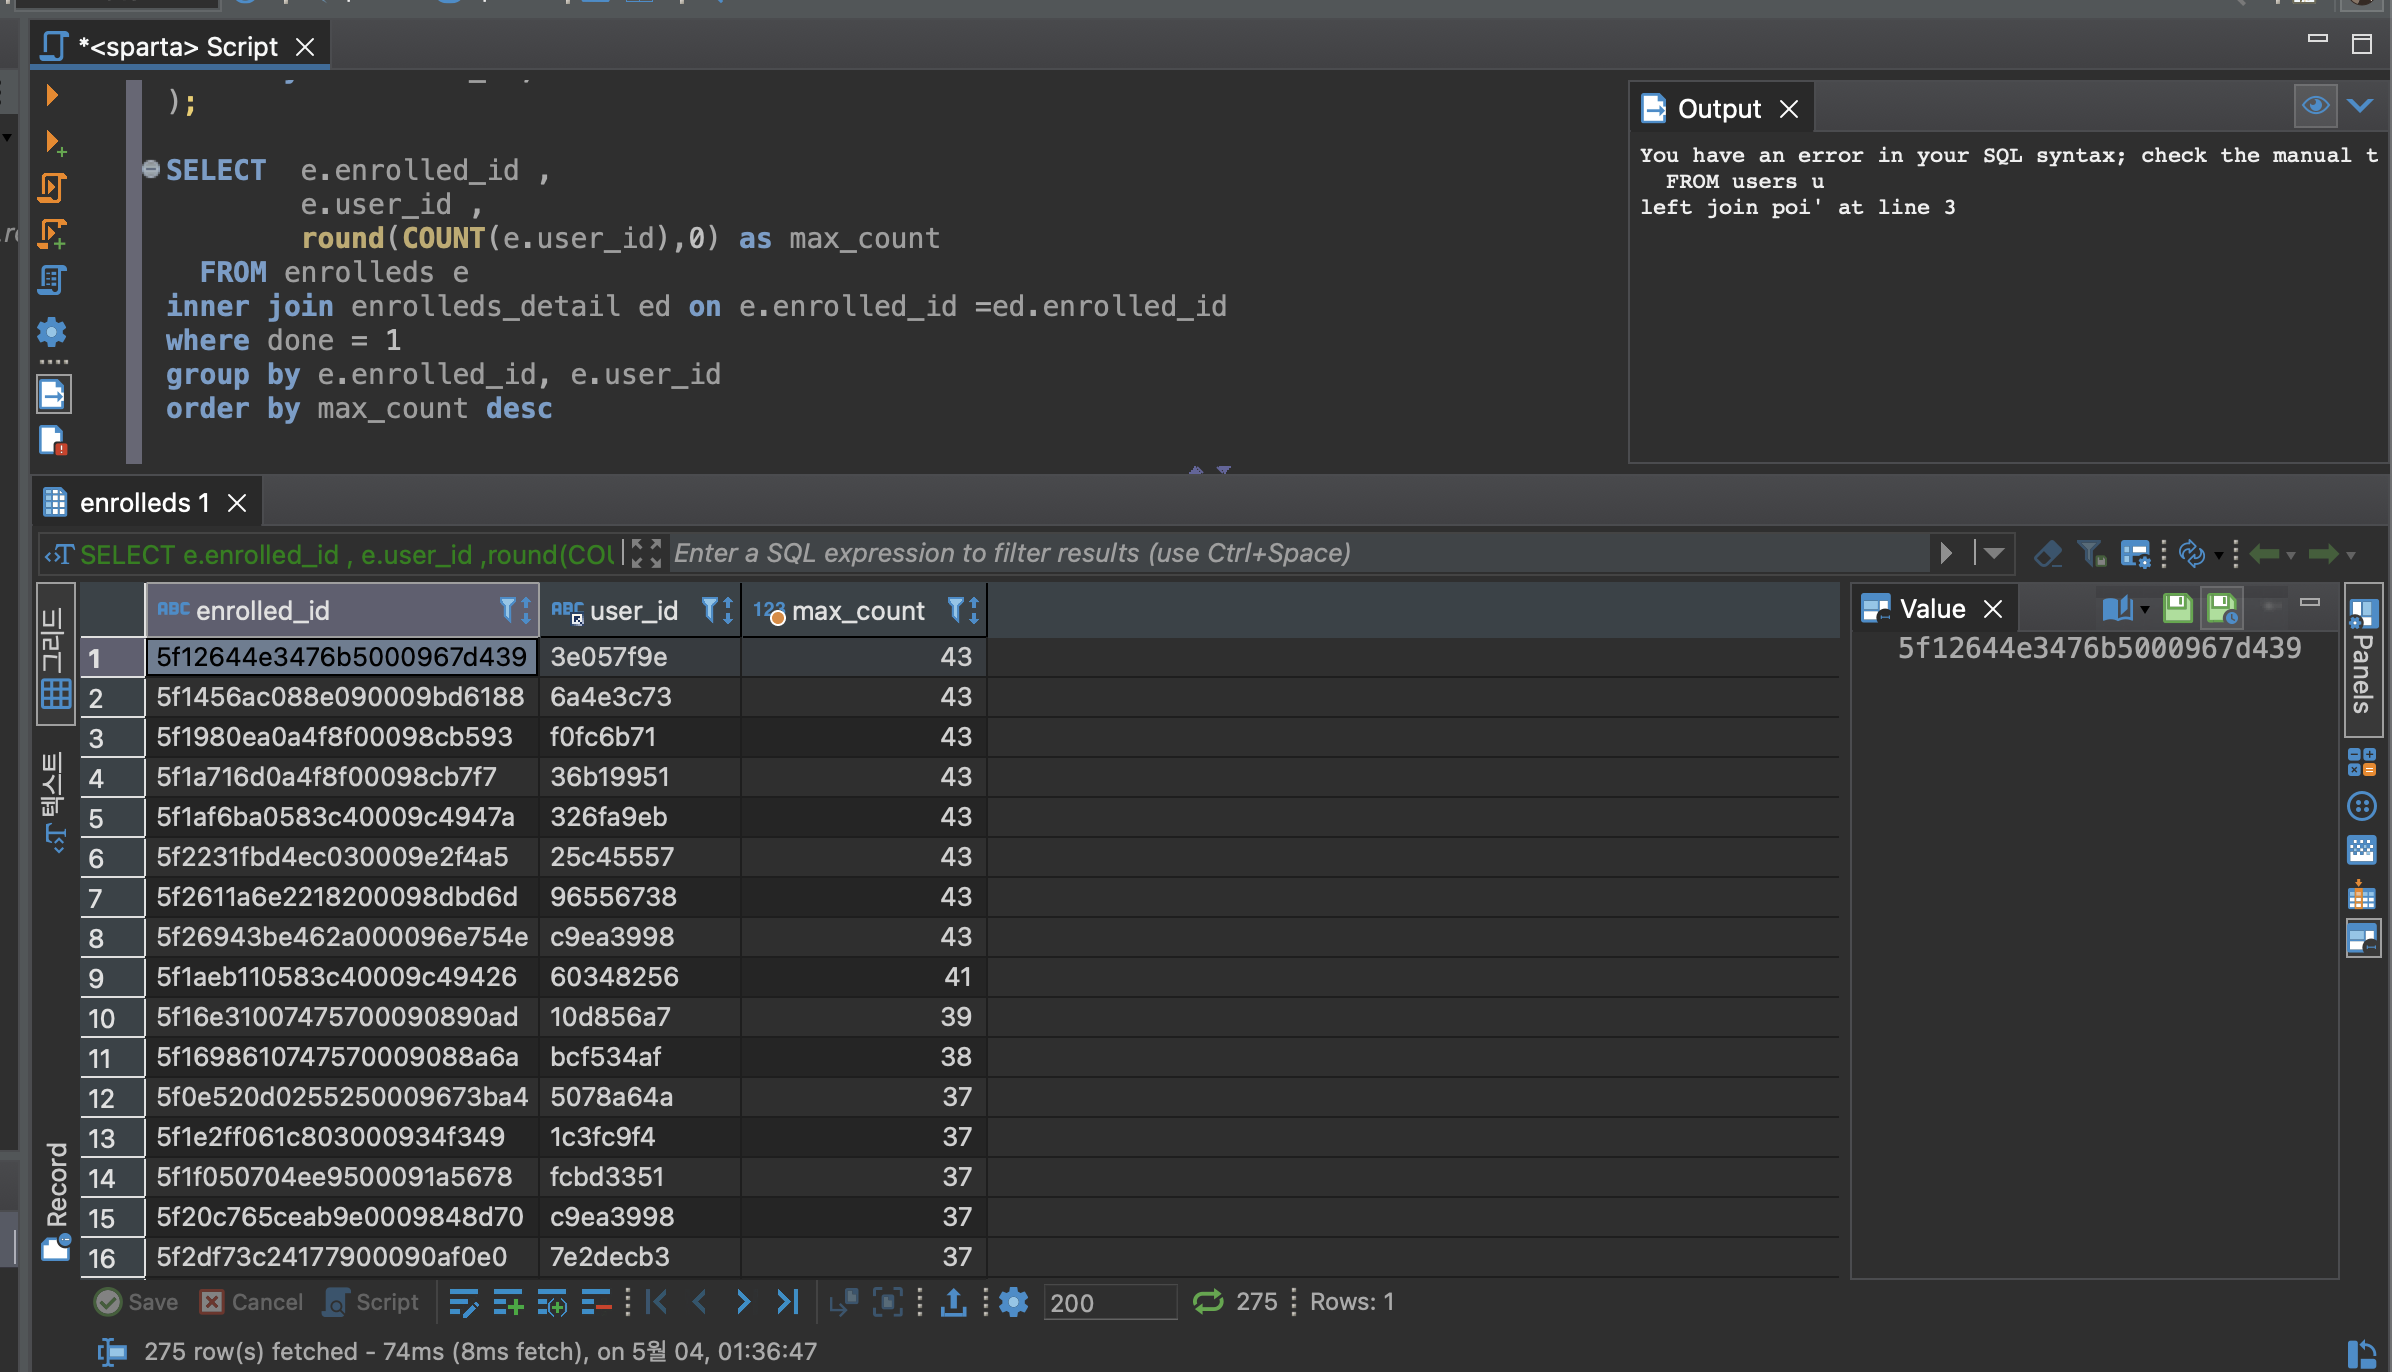Toggle the Record view mode

point(56,1200)
